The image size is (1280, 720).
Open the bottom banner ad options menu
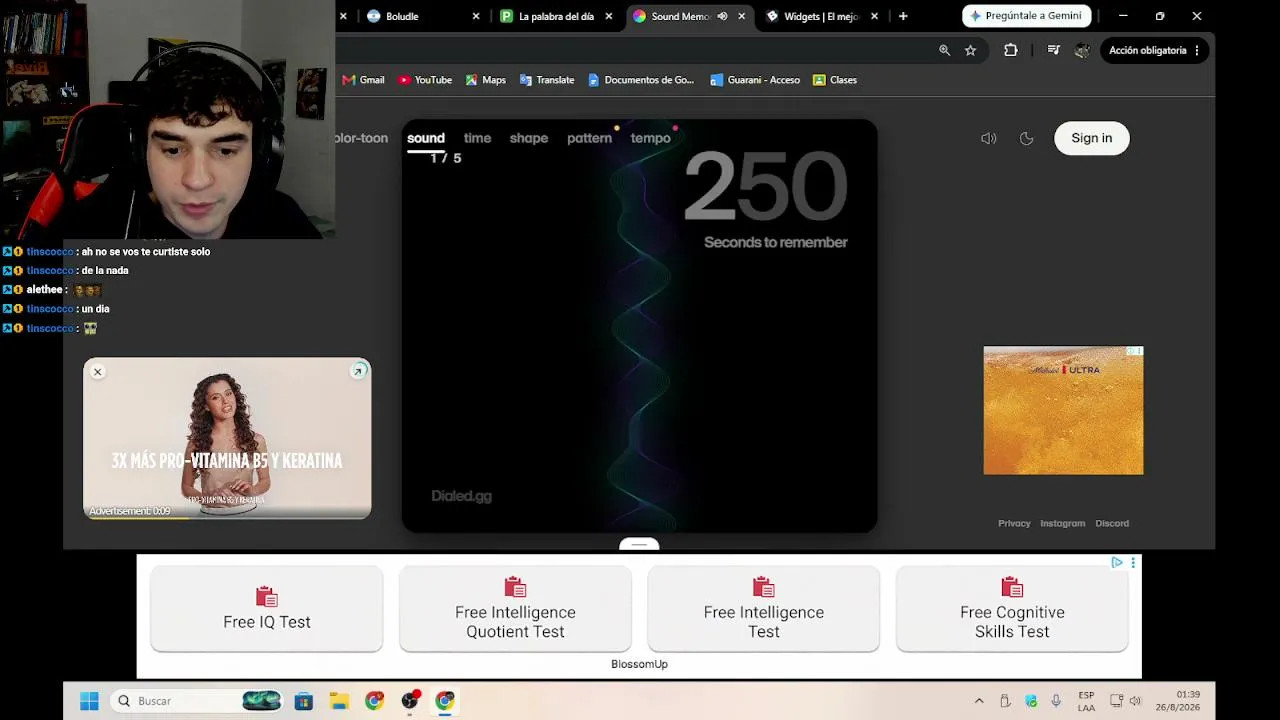(x=1133, y=563)
